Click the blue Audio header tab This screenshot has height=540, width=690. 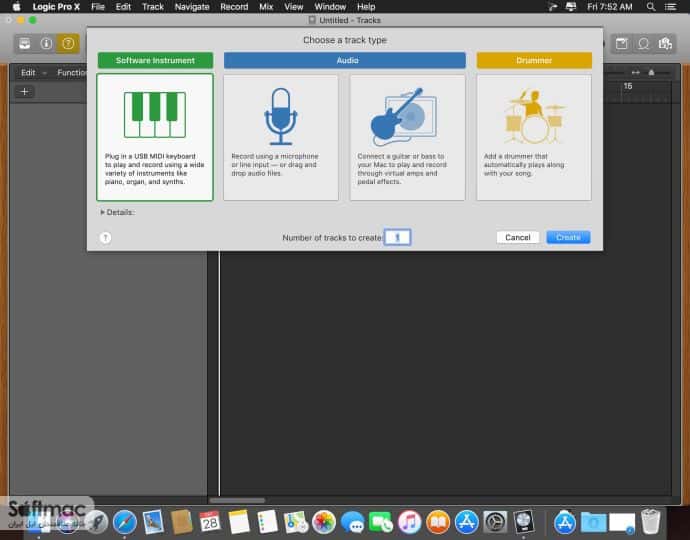coord(345,60)
